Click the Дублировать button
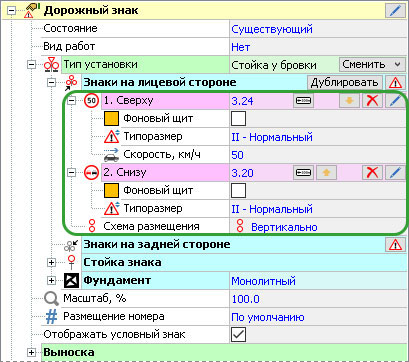The height and width of the screenshot is (362, 409). coord(345,82)
